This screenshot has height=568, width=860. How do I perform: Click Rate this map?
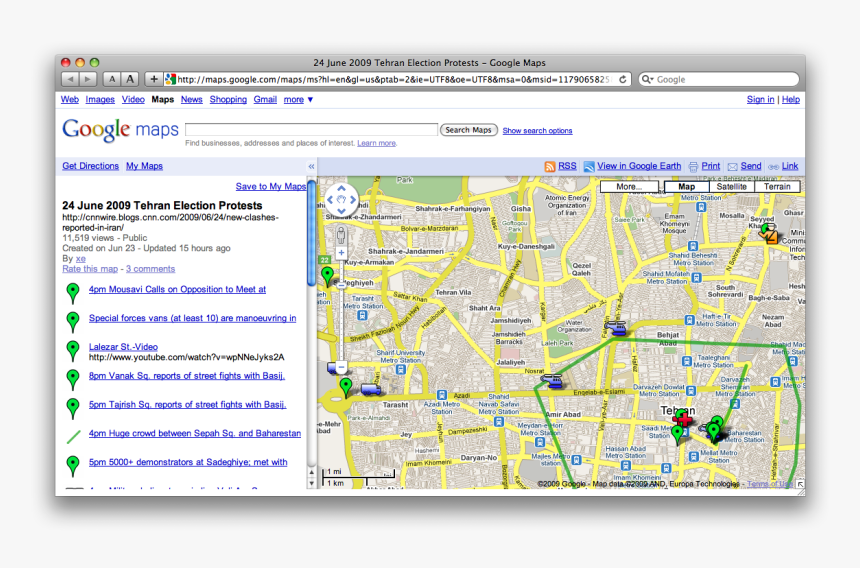90,269
